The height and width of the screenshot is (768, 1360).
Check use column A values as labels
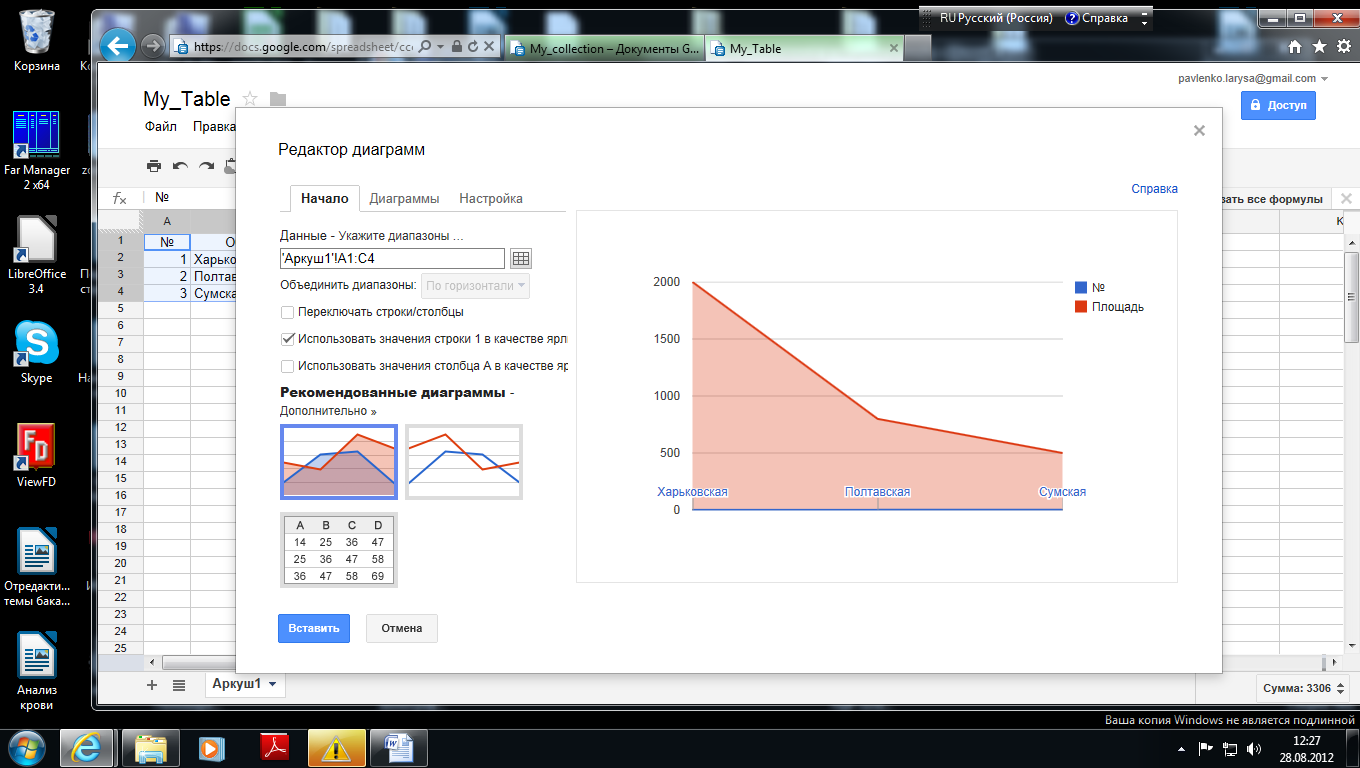pos(288,366)
